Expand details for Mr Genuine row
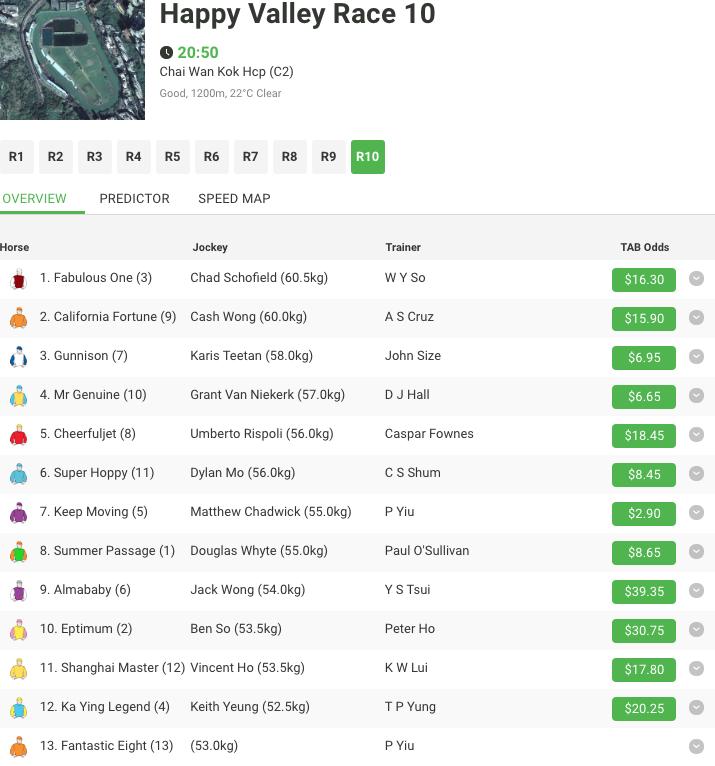The image size is (715, 766). (697, 396)
